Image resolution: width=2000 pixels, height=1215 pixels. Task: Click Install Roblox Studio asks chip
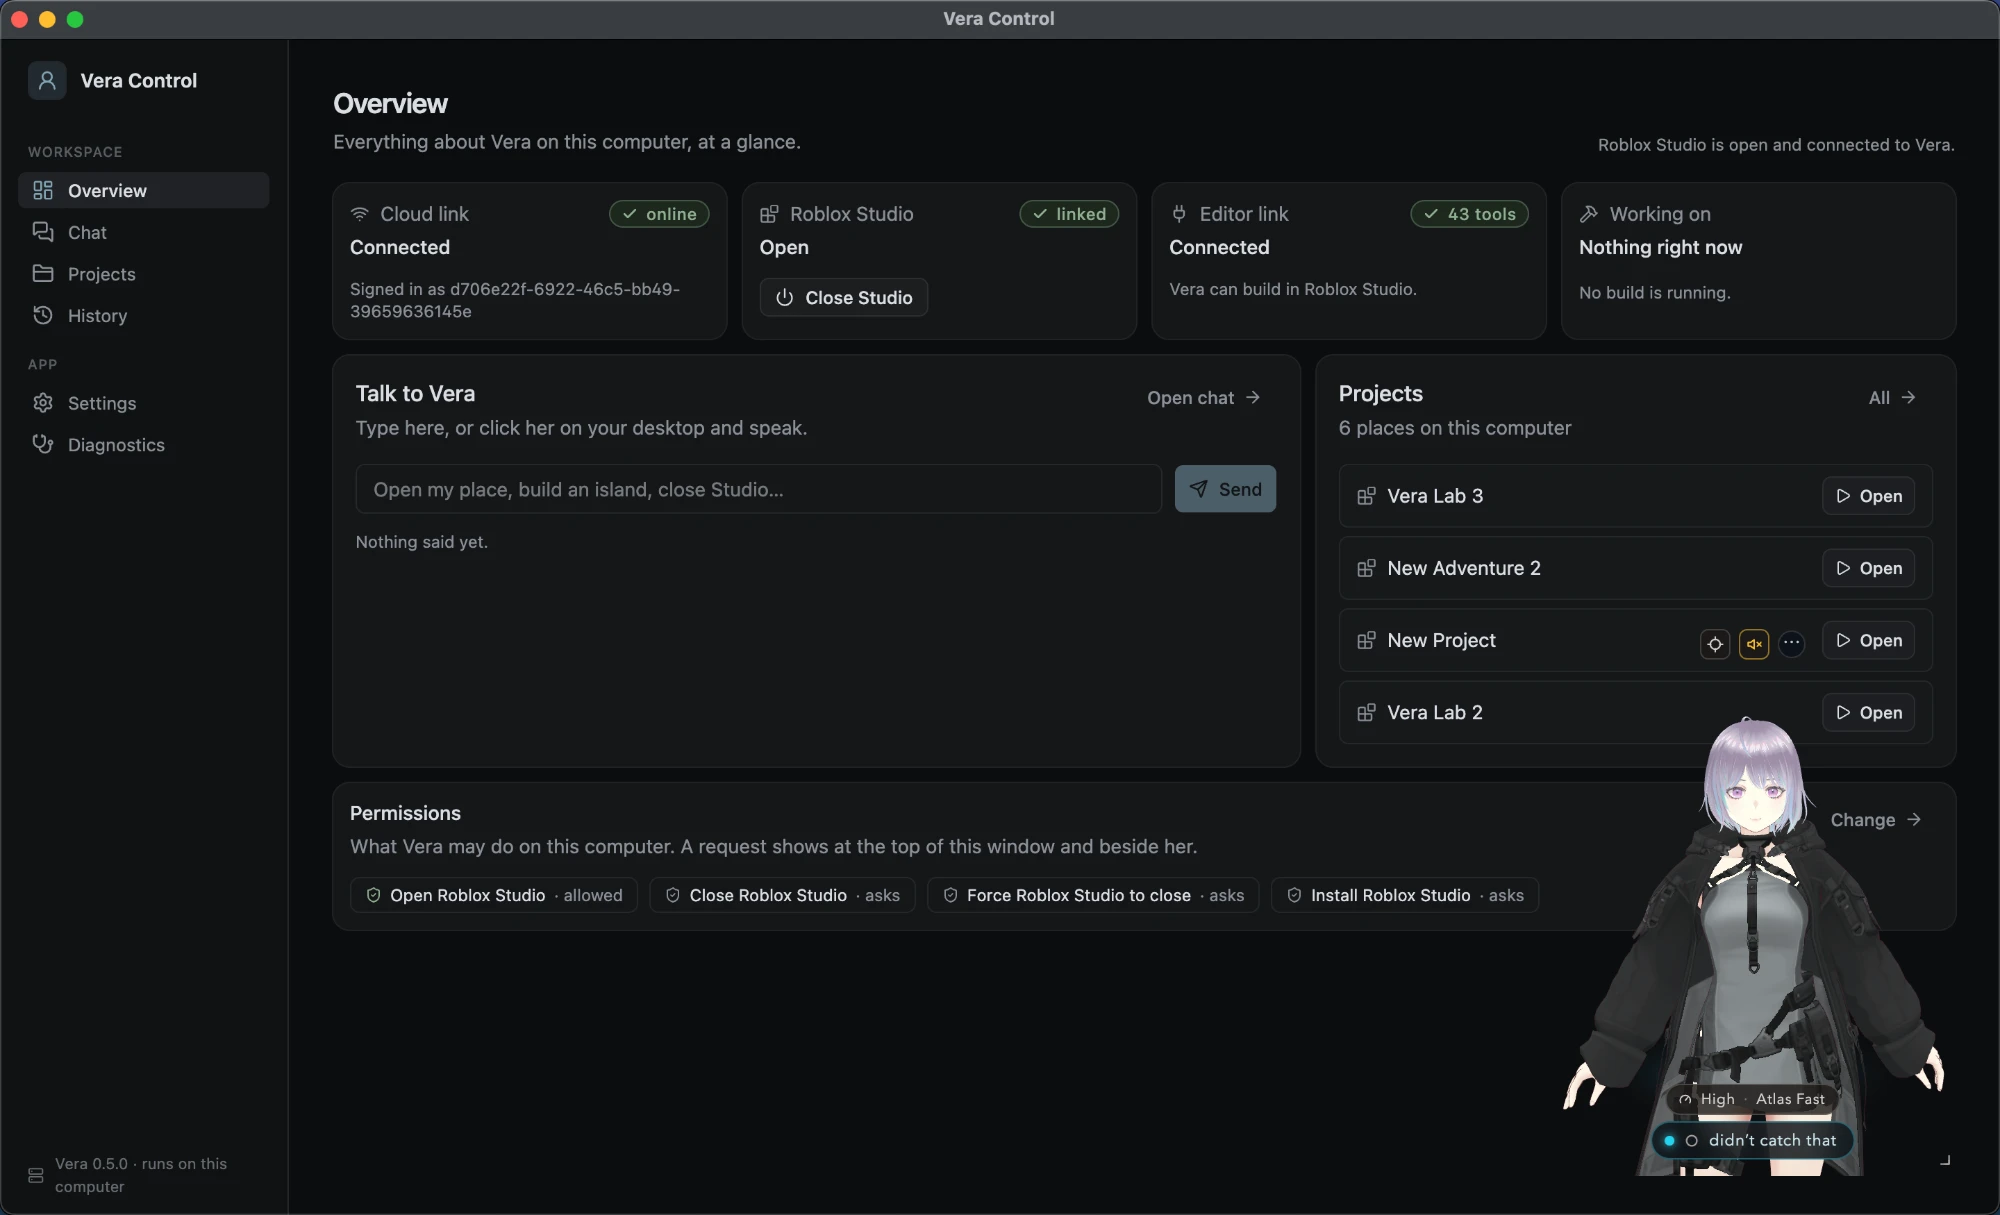(1405, 895)
